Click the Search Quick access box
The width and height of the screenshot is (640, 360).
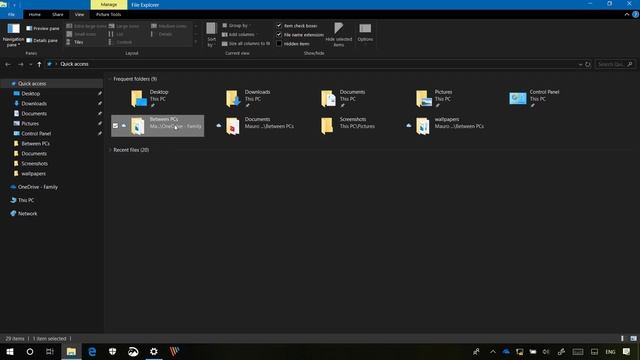[615, 64]
